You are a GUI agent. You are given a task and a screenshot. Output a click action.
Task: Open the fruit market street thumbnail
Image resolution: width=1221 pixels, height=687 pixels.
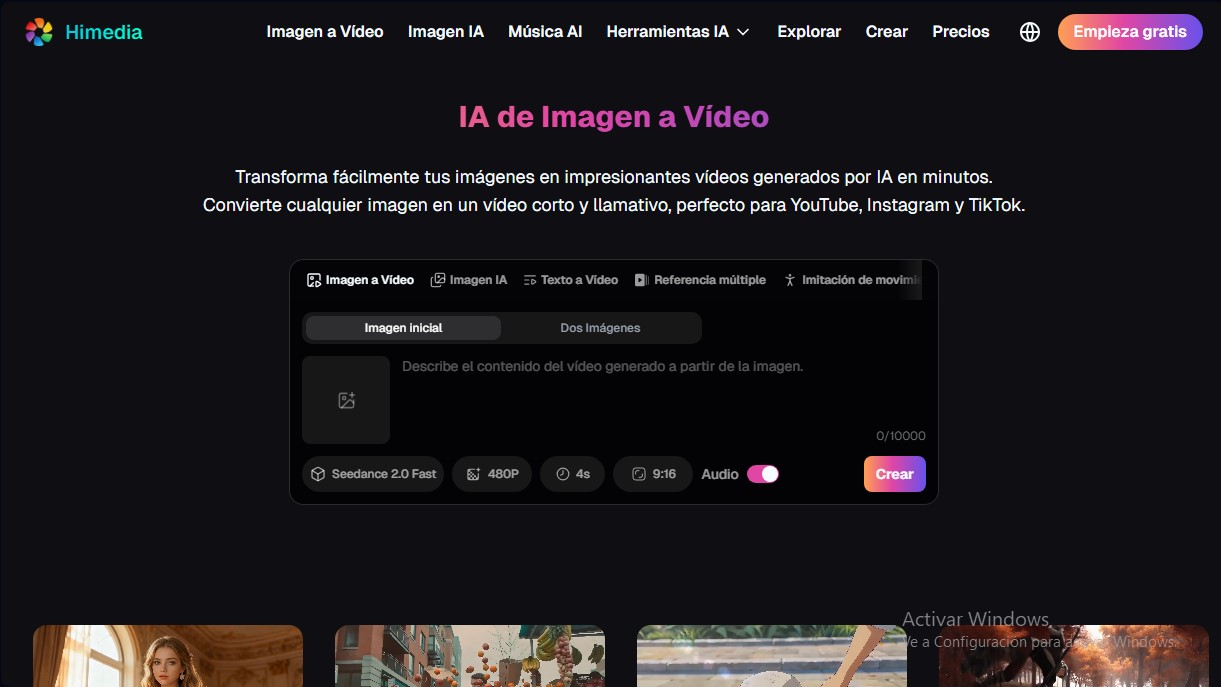click(470, 656)
